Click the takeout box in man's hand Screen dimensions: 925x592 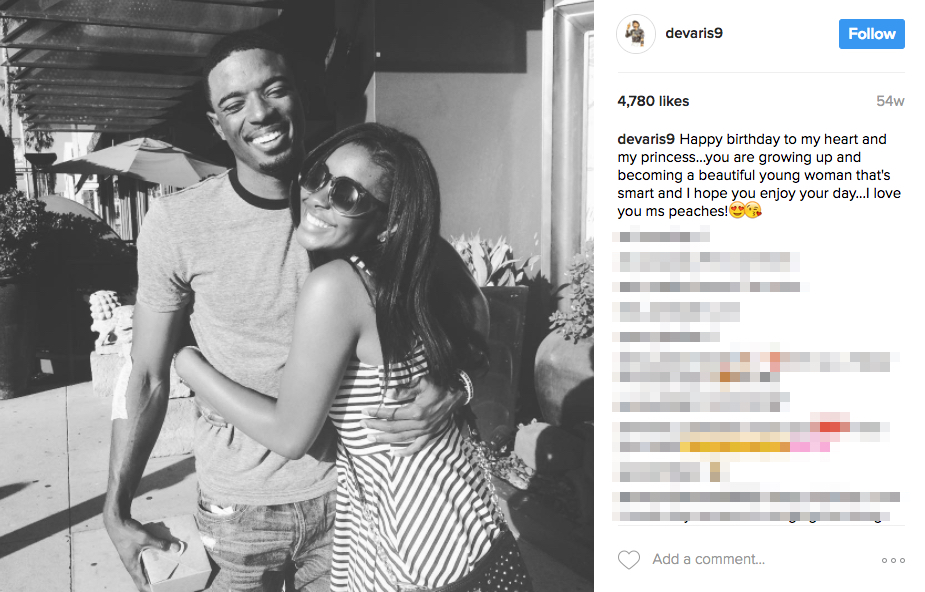pos(176,553)
